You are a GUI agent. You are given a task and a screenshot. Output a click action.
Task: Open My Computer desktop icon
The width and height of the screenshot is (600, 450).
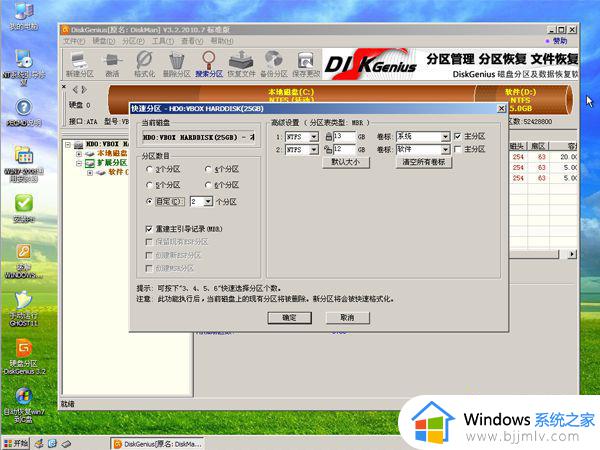click(24, 16)
